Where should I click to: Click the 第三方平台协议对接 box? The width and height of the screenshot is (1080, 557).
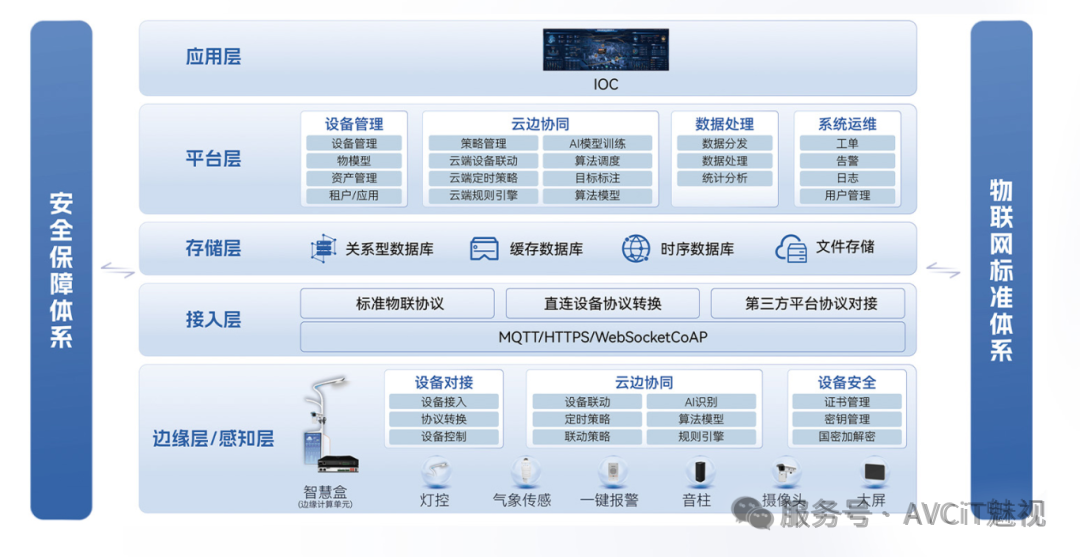(808, 304)
